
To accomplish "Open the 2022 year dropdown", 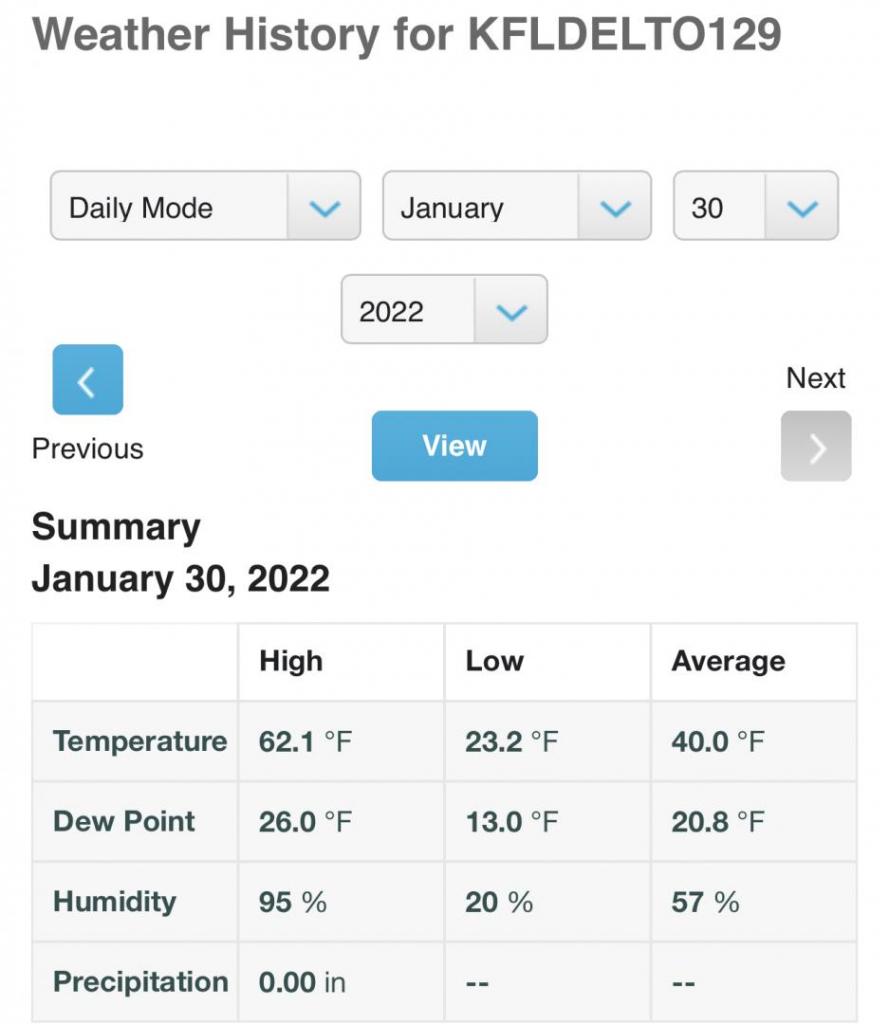I will (444, 310).
